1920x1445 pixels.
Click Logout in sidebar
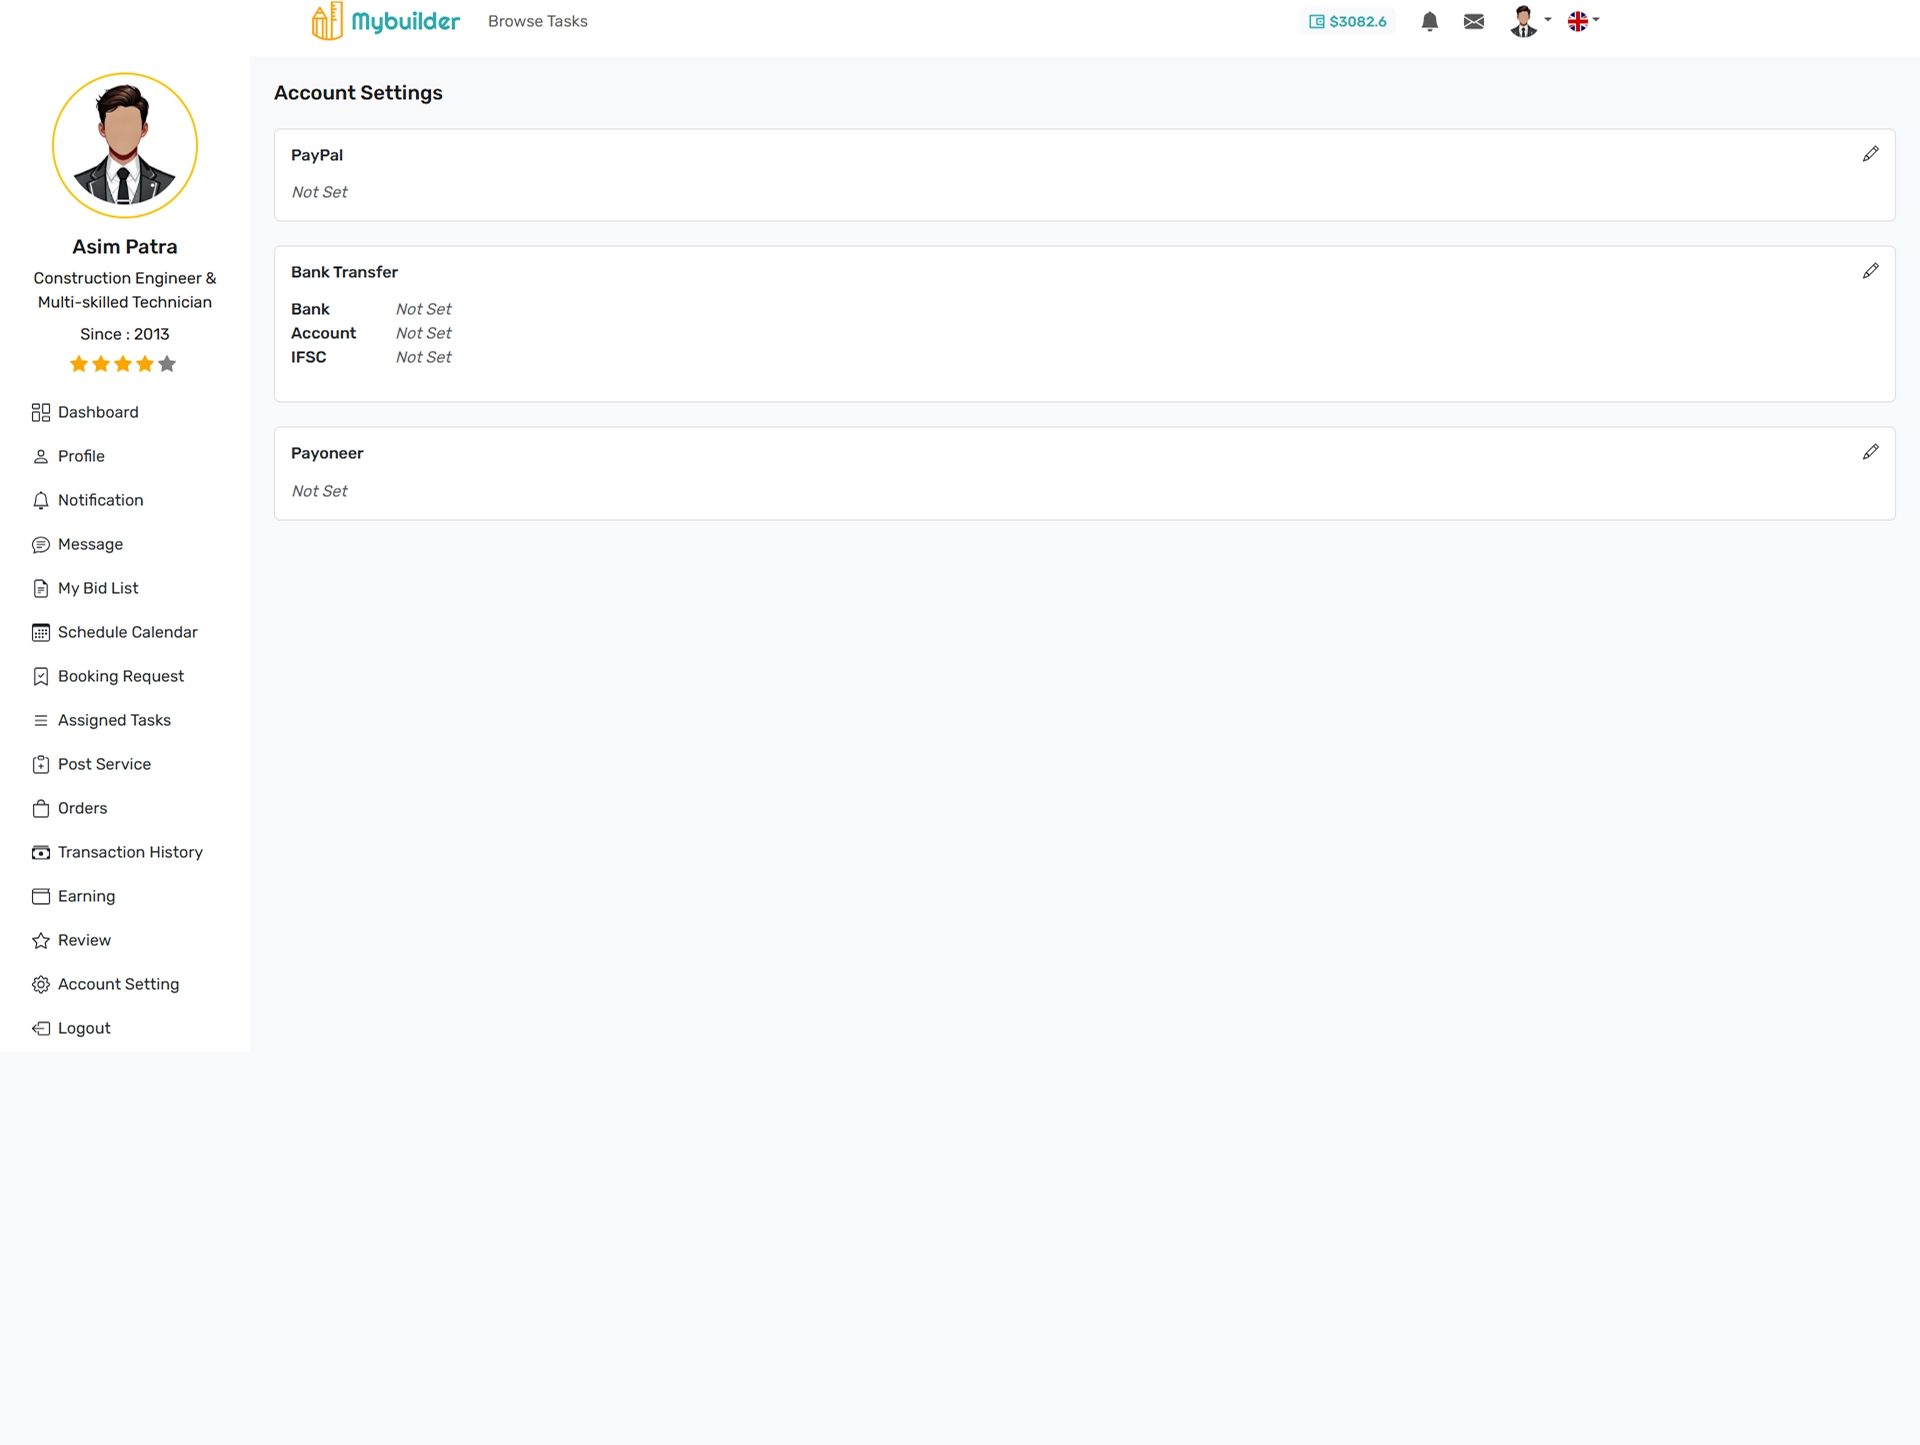(x=83, y=1028)
